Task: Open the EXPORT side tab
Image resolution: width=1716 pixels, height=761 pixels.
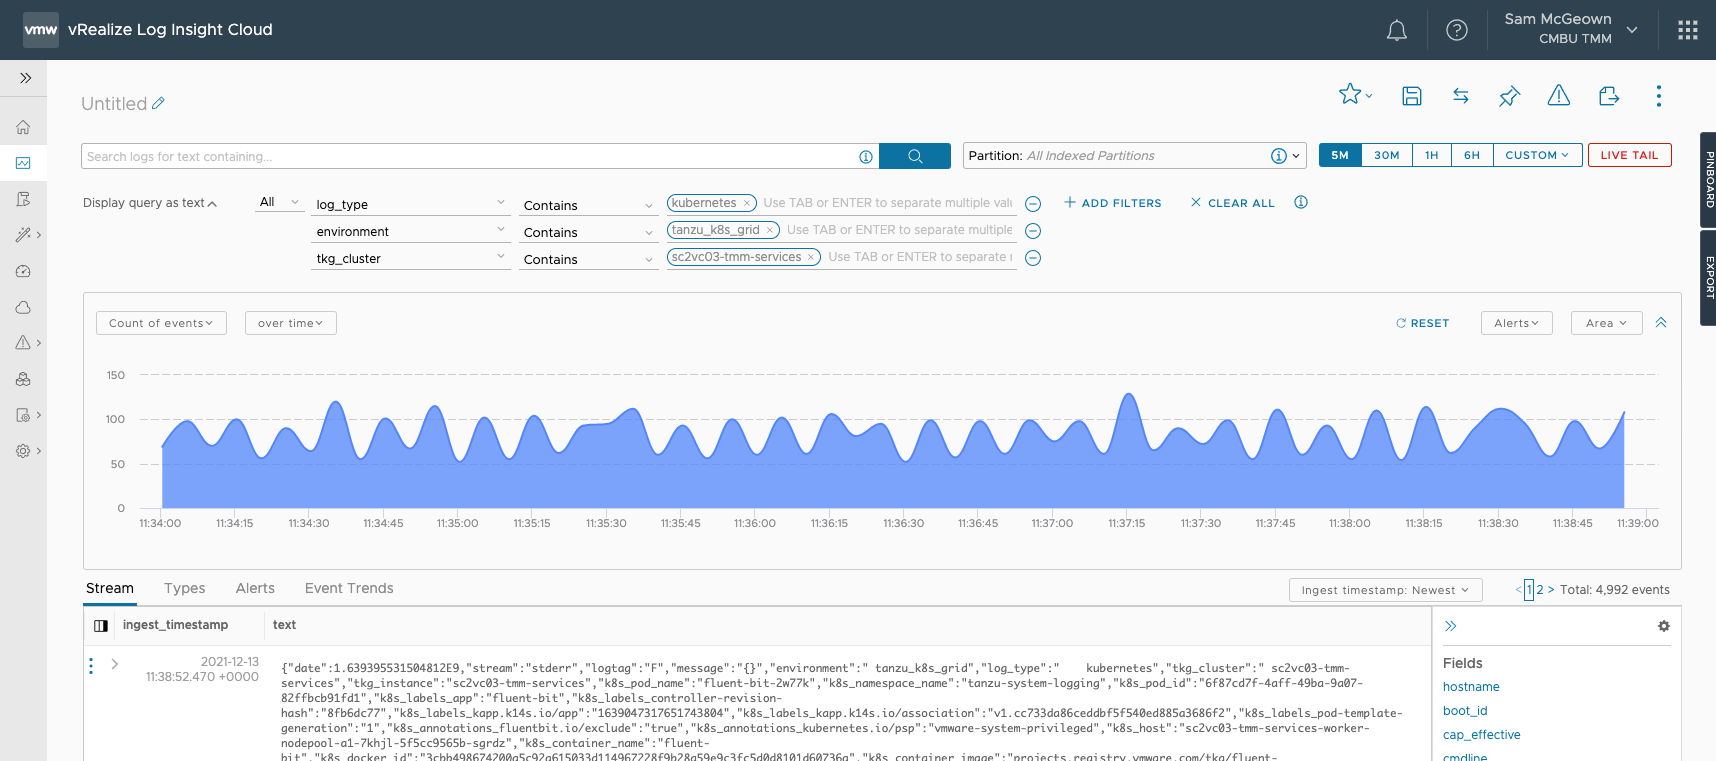Action: point(1708,277)
